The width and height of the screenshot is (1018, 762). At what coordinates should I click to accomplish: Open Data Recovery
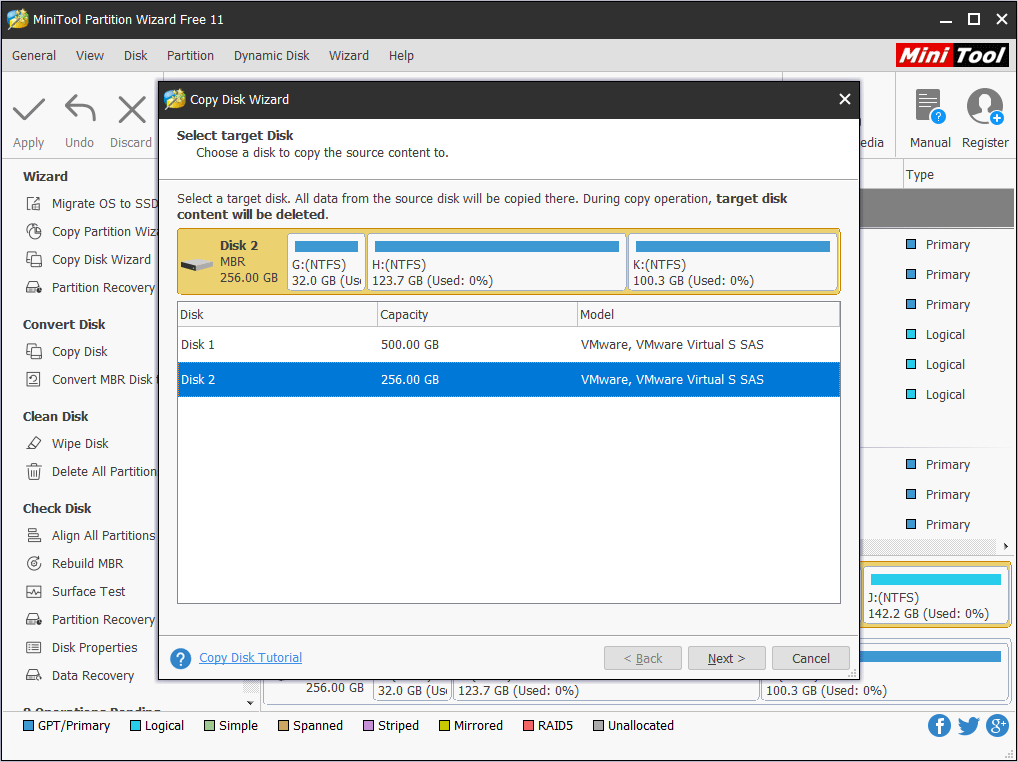point(80,676)
